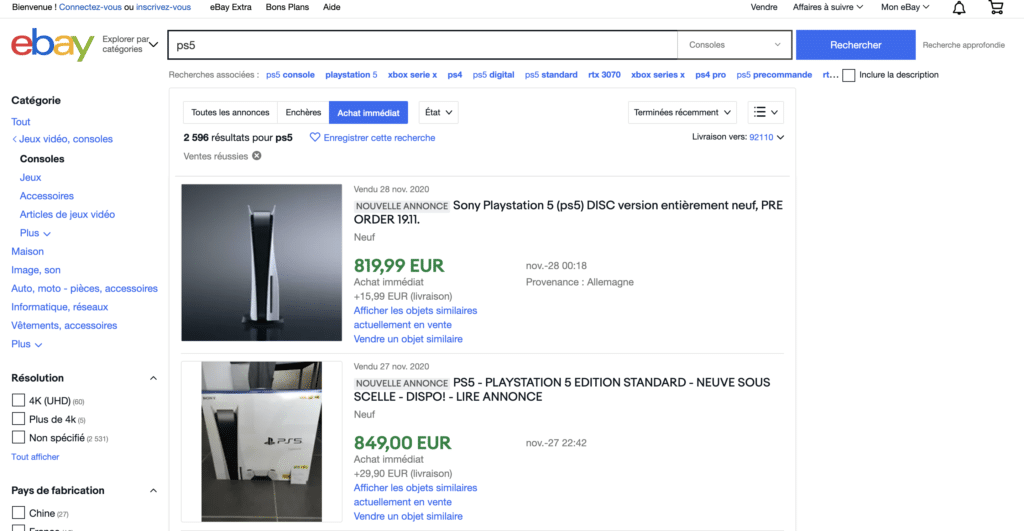Click the Rechercher button

click(856, 45)
